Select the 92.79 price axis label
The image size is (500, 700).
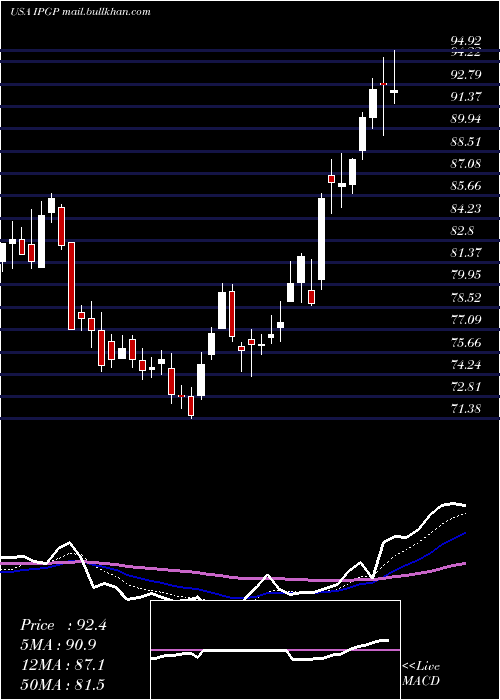click(x=466, y=75)
